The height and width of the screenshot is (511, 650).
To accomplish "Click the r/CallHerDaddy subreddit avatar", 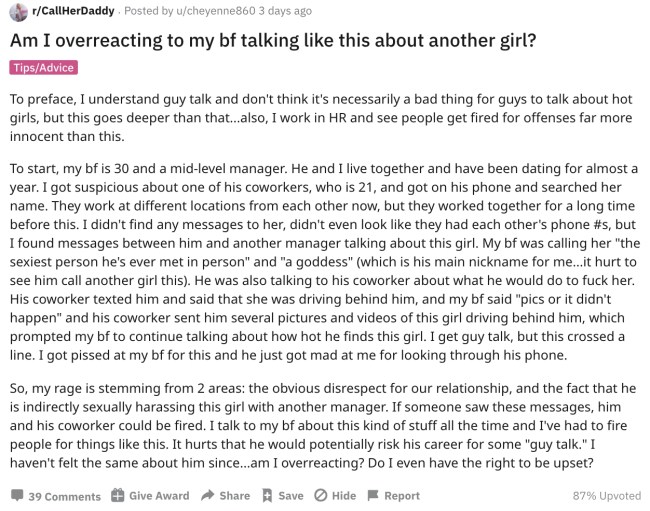I will [x=18, y=12].
